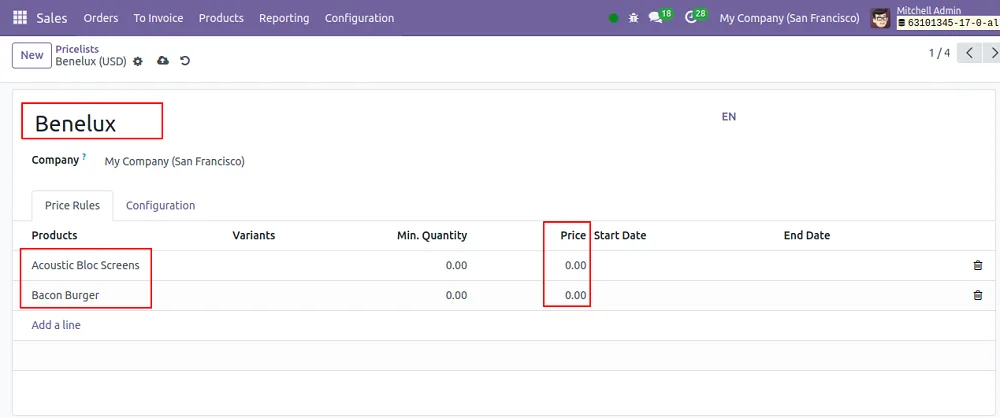Sort by the Start Date column header
Screen dimensions: 1000x418
[x=620, y=235]
